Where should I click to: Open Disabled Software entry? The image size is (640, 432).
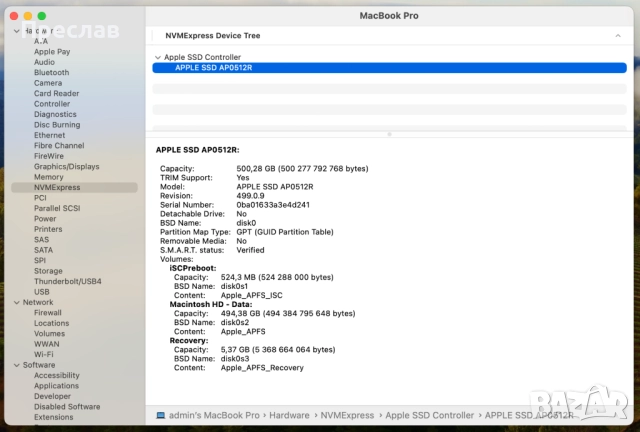pyautogui.click(x=67, y=407)
